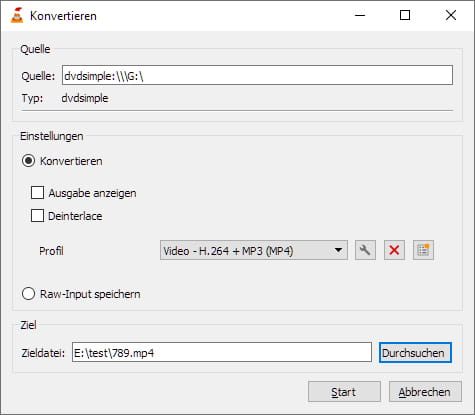This screenshot has width=475, height=415.
Task: Click the 'Profil' label
Action: coord(51,251)
